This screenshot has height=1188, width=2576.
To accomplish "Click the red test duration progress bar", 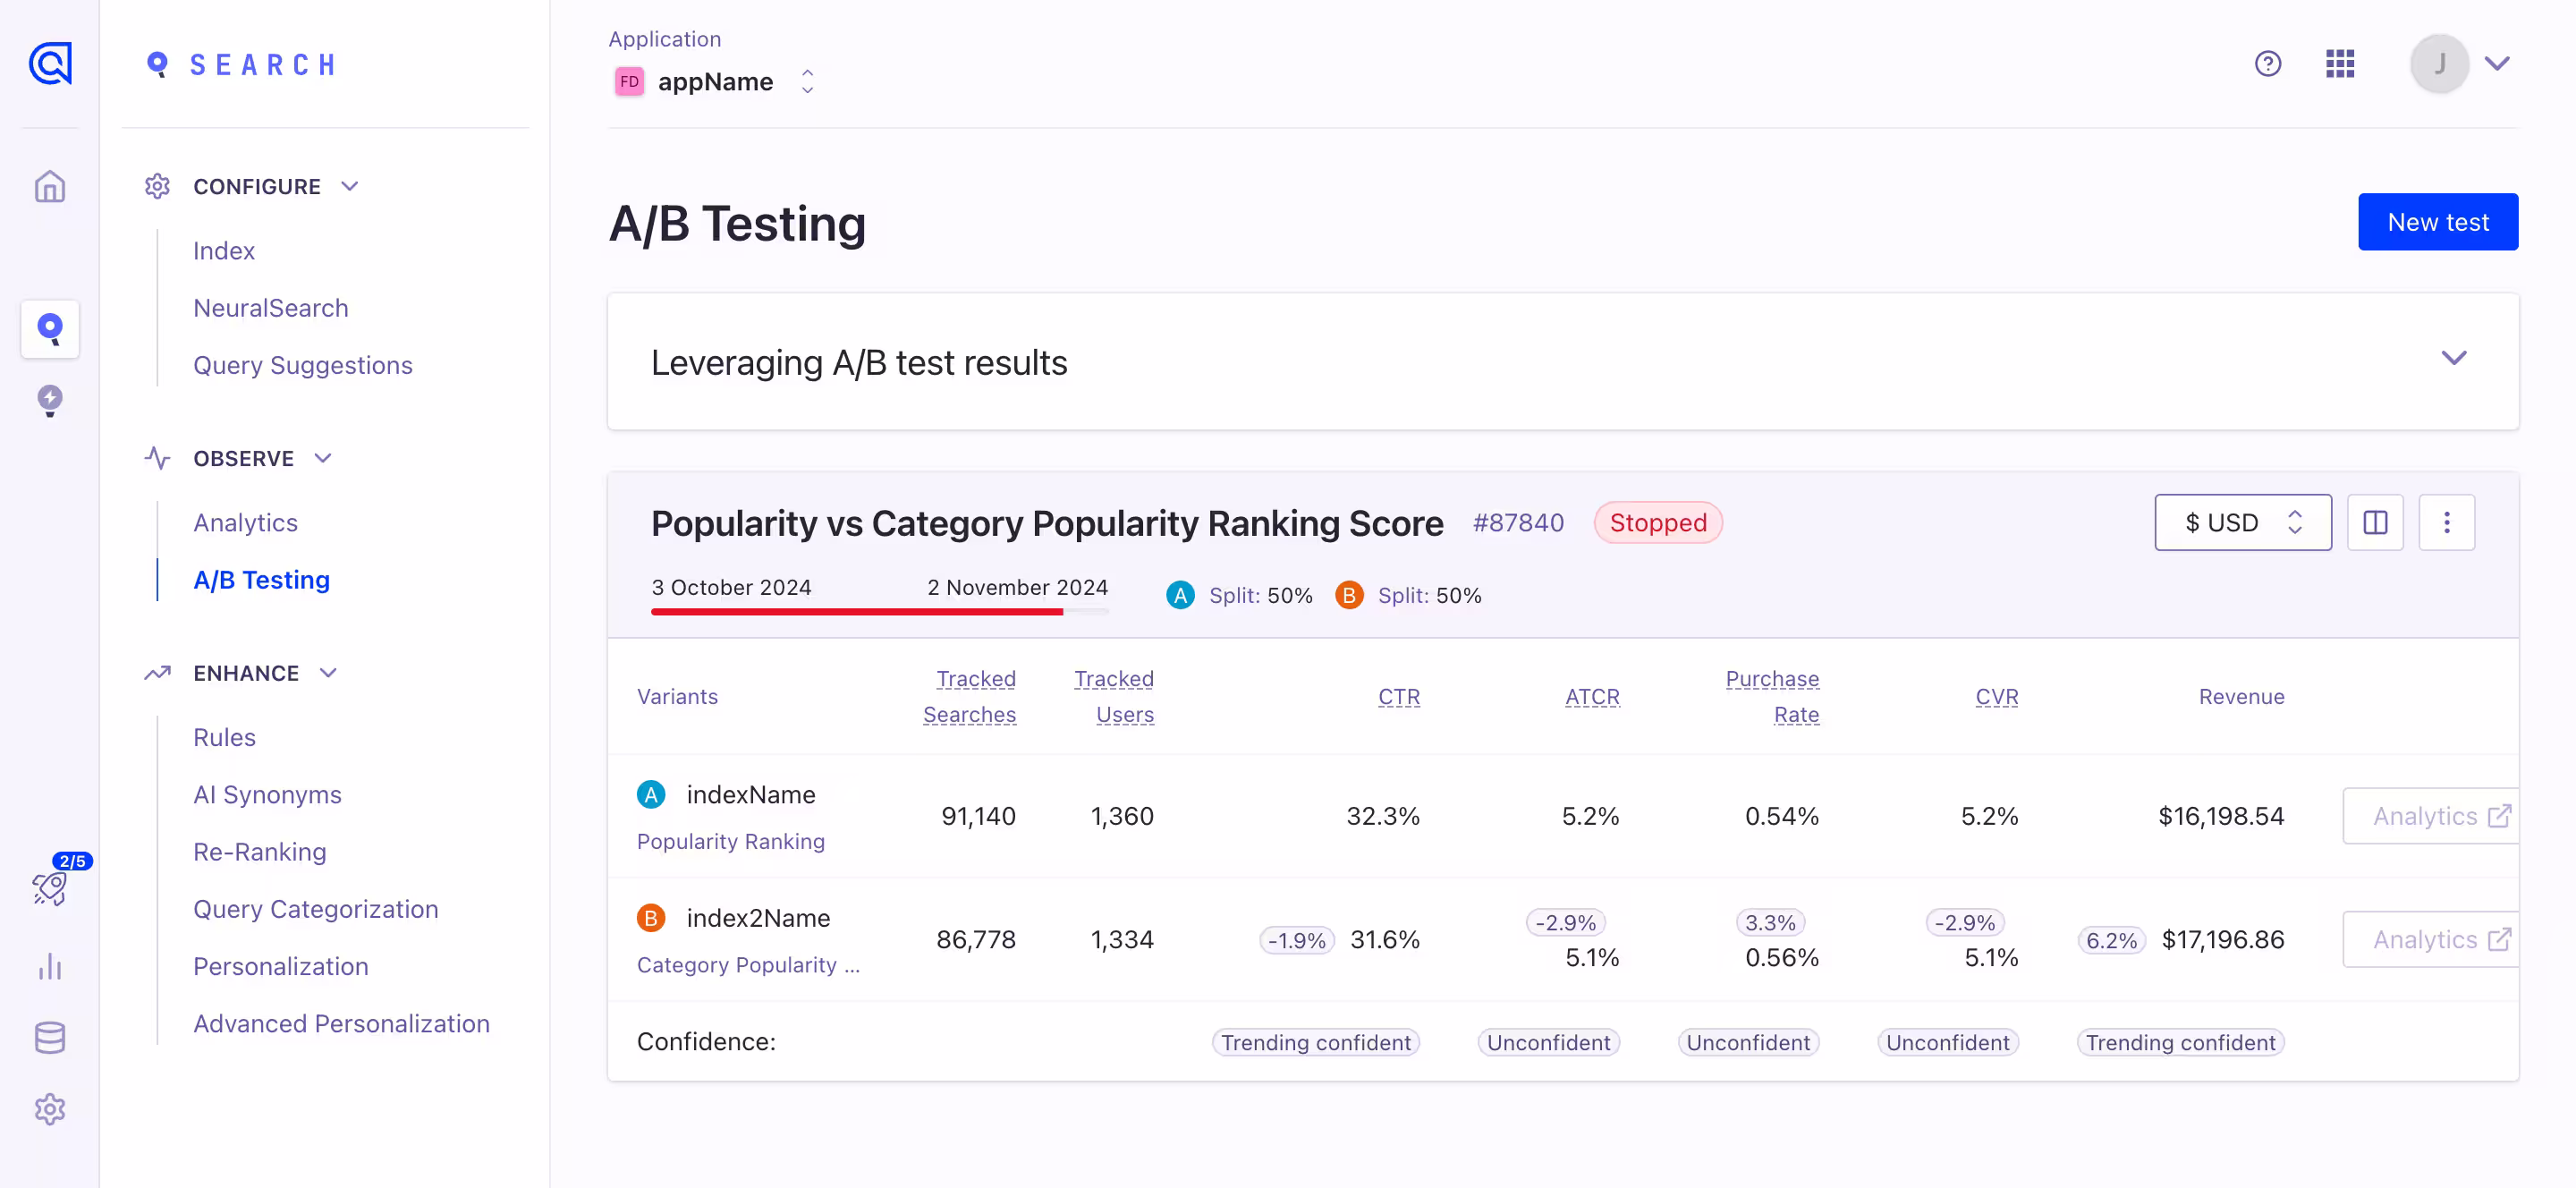I will pyautogui.click(x=856, y=611).
